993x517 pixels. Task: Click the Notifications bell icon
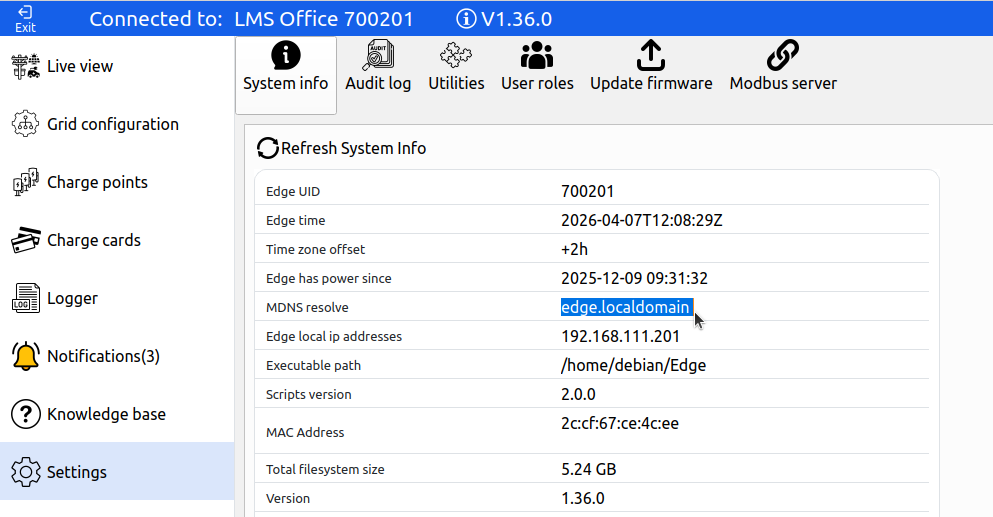pyautogui.click(x=25, y=356)
